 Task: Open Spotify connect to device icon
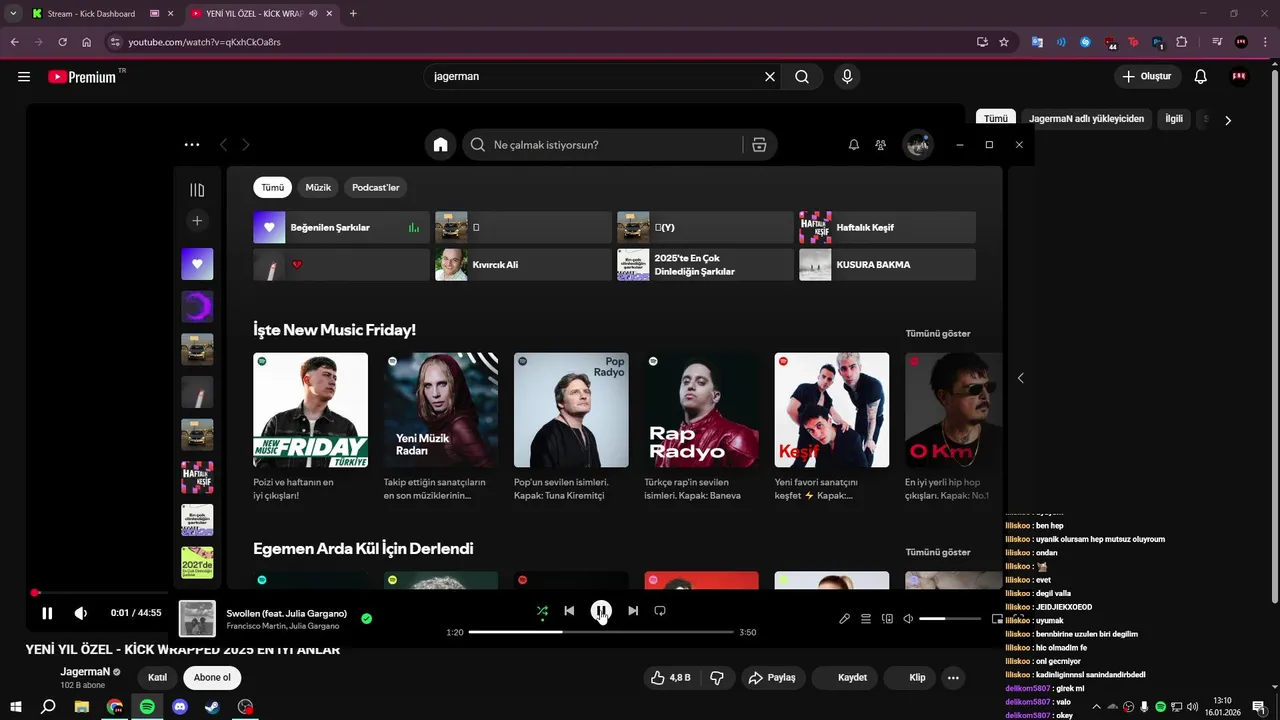887,619
